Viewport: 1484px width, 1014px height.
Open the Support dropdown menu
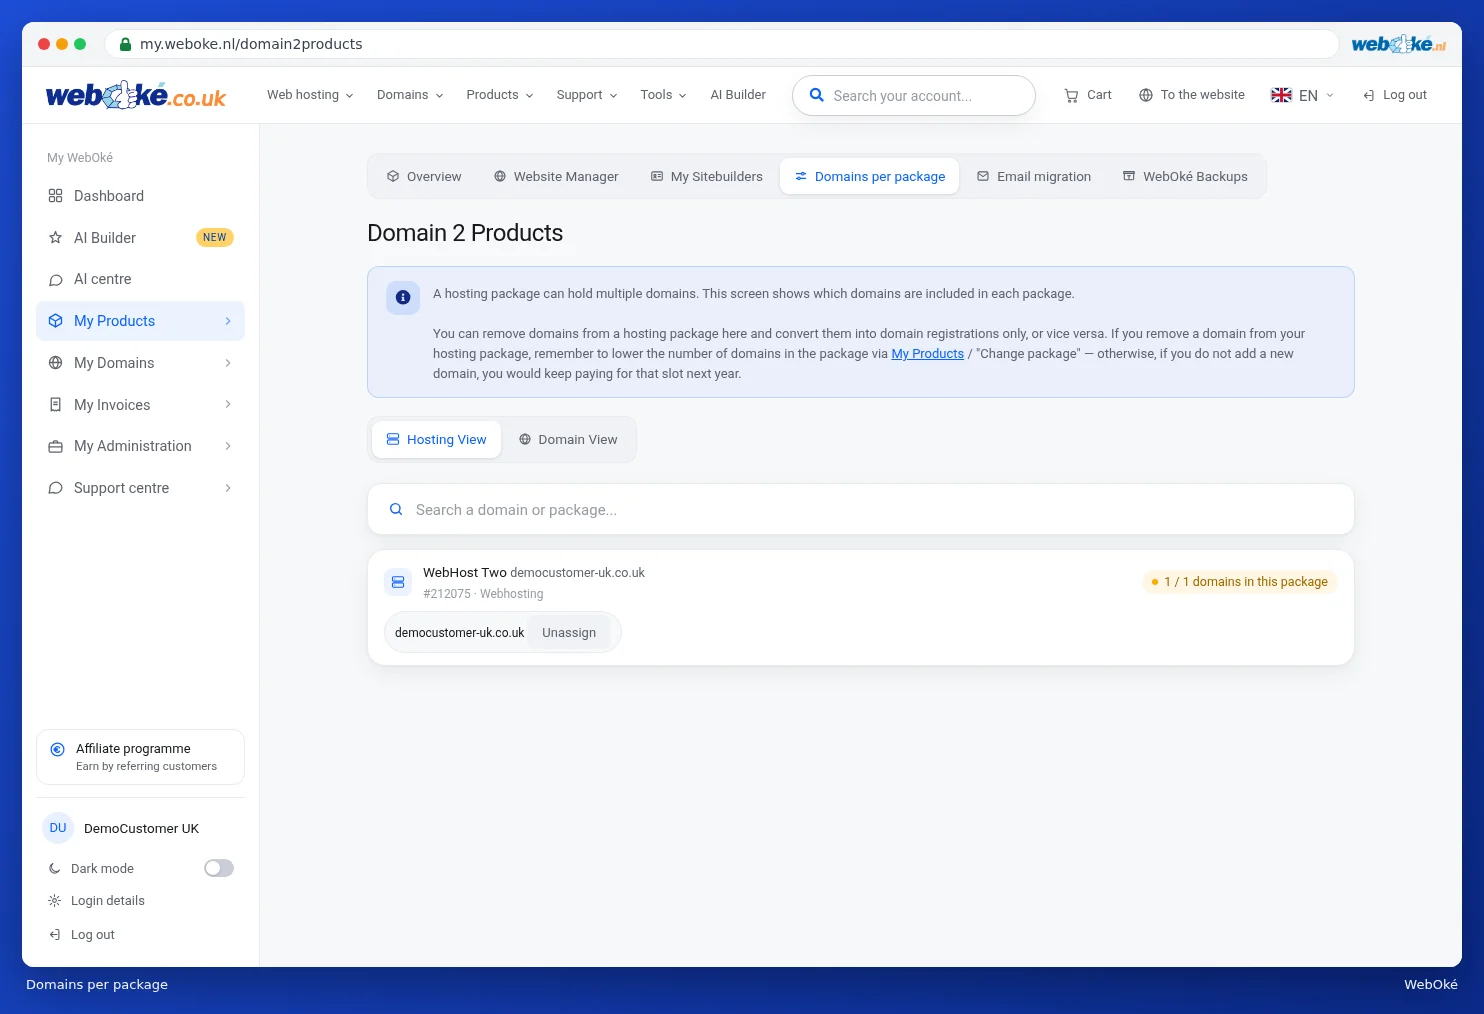[587, 95]
